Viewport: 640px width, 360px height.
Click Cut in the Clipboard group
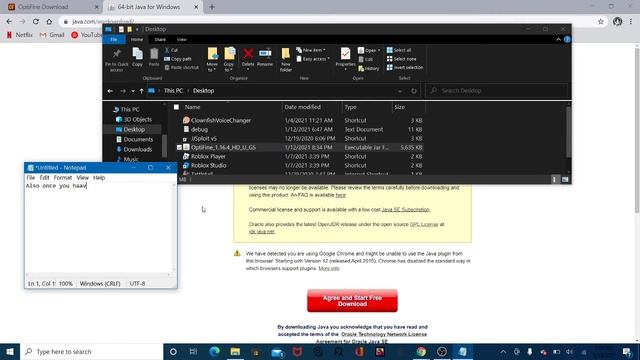click(x=171, y=50)
